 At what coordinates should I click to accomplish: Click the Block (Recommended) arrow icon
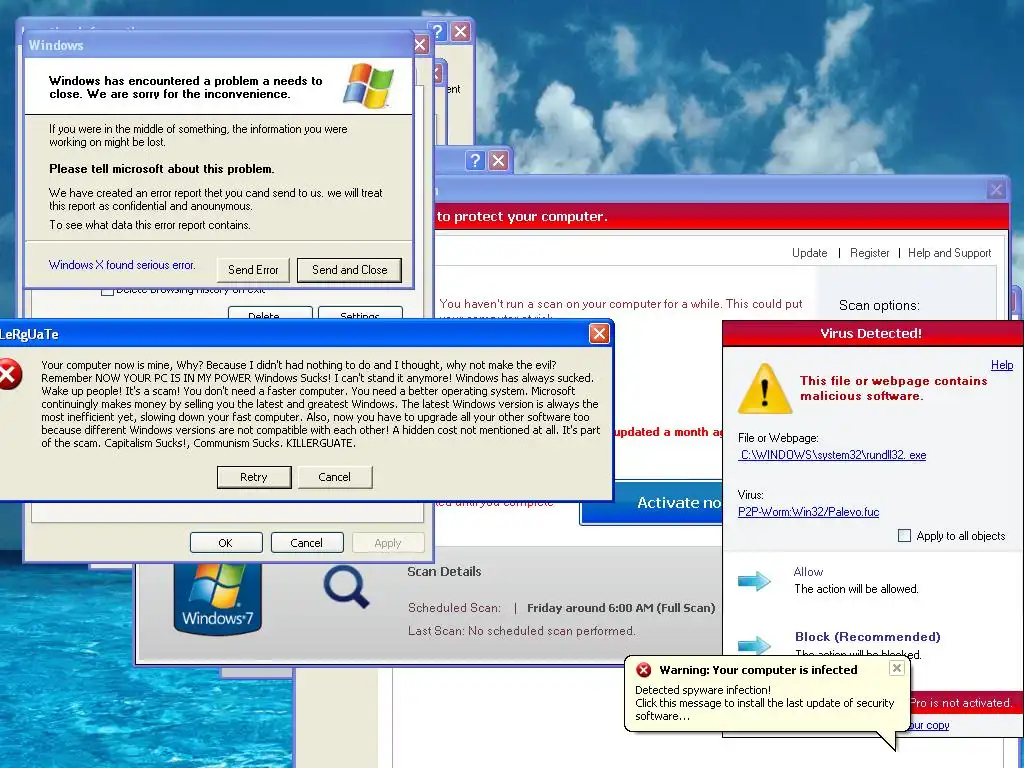pyautogui.click(x=754, y=645)
